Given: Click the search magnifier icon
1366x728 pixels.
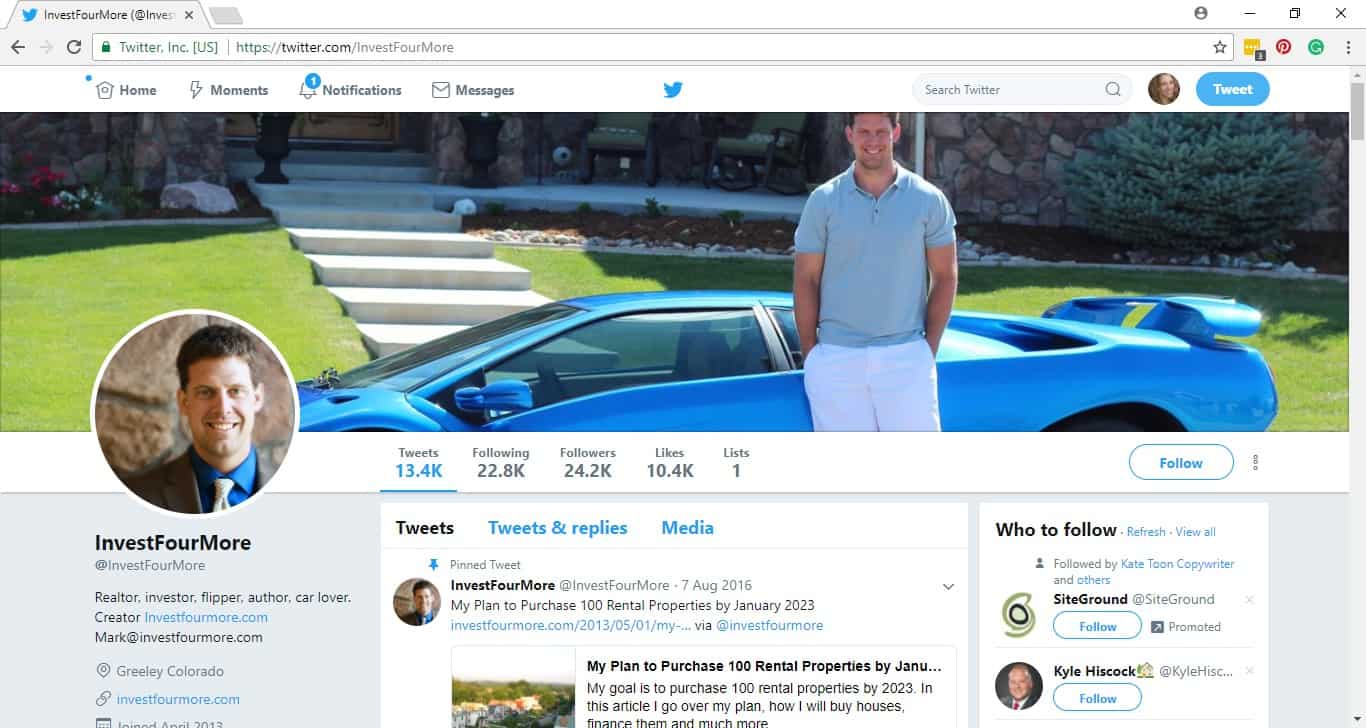Looking at the screenshot, I should click(x=1113, y=90).
